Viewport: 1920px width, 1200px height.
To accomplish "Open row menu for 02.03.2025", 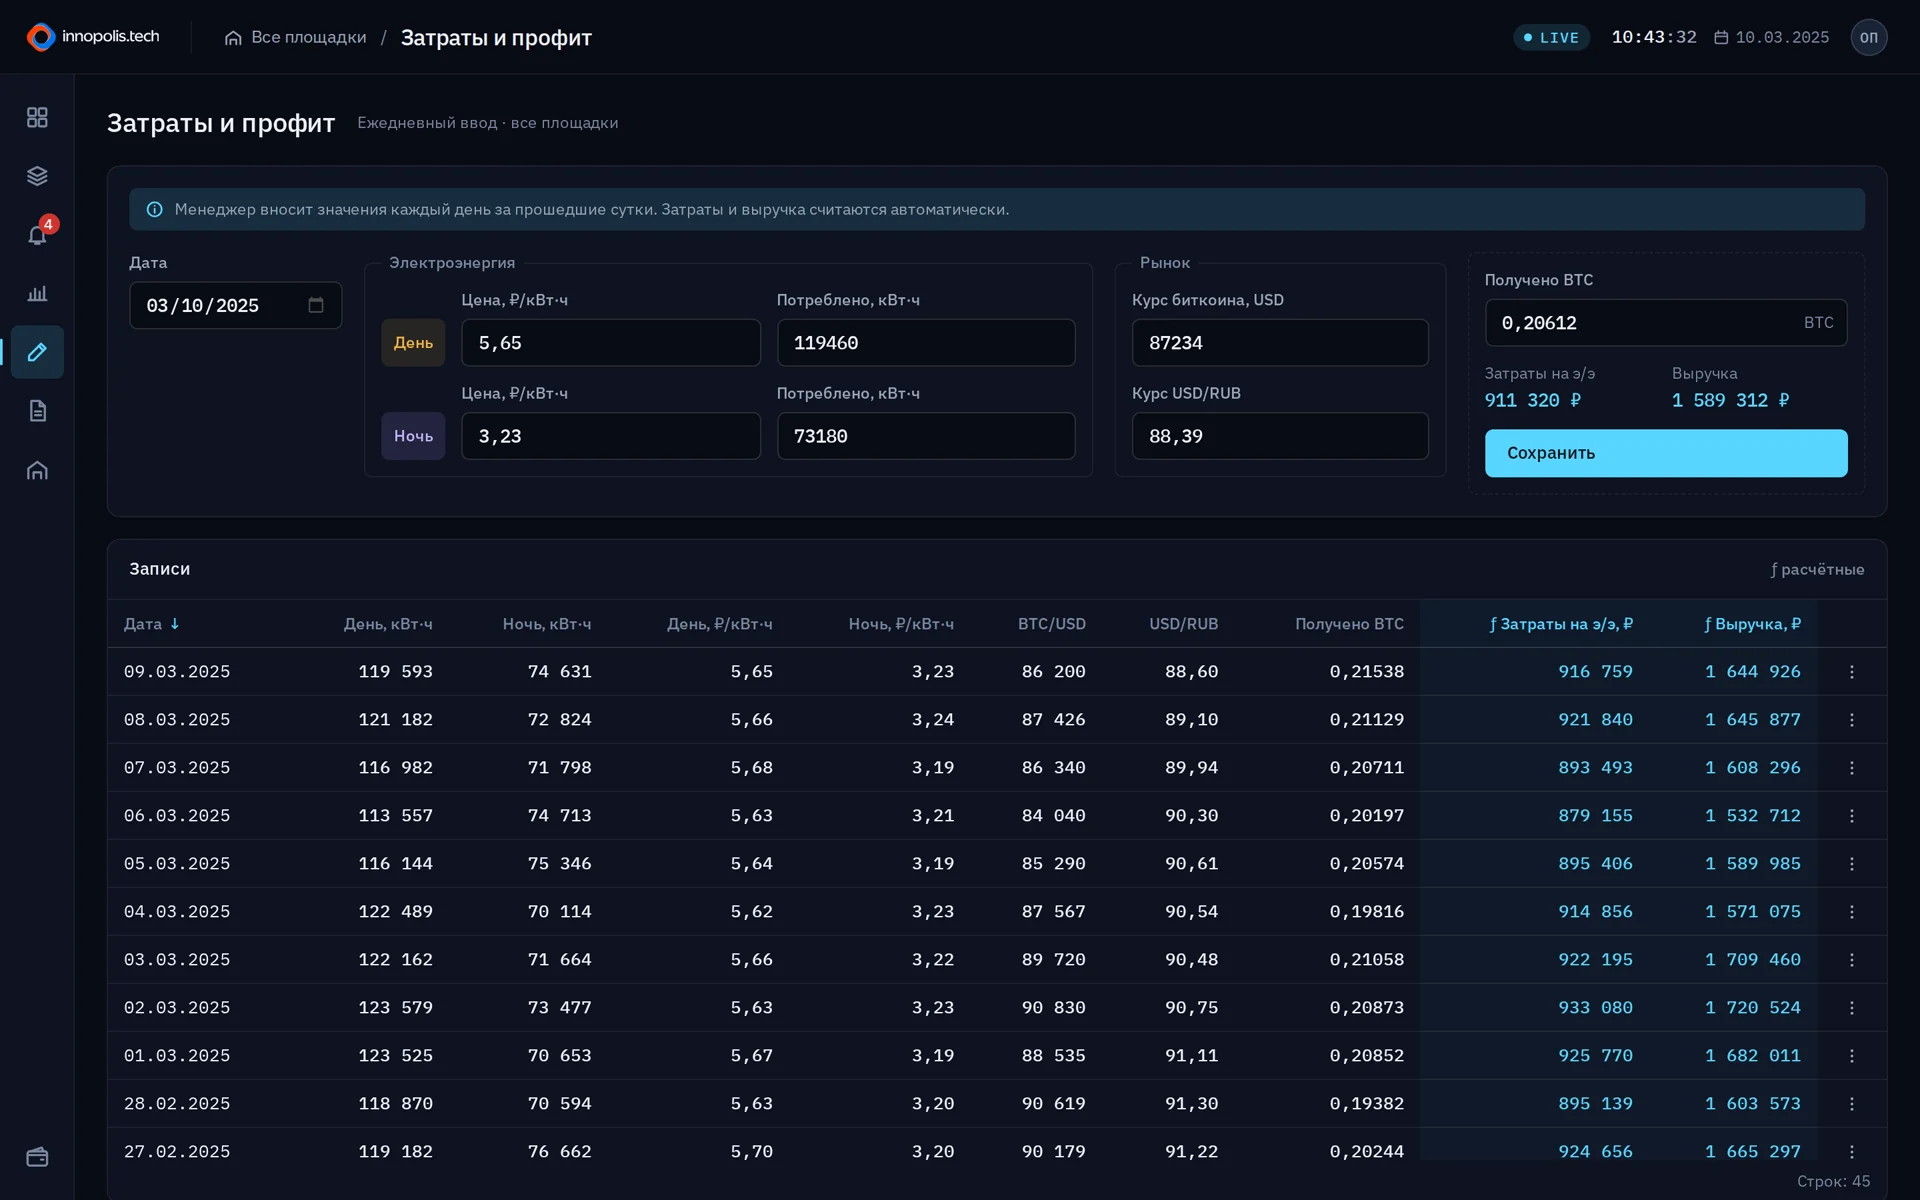I will tap(1851, 1008).
